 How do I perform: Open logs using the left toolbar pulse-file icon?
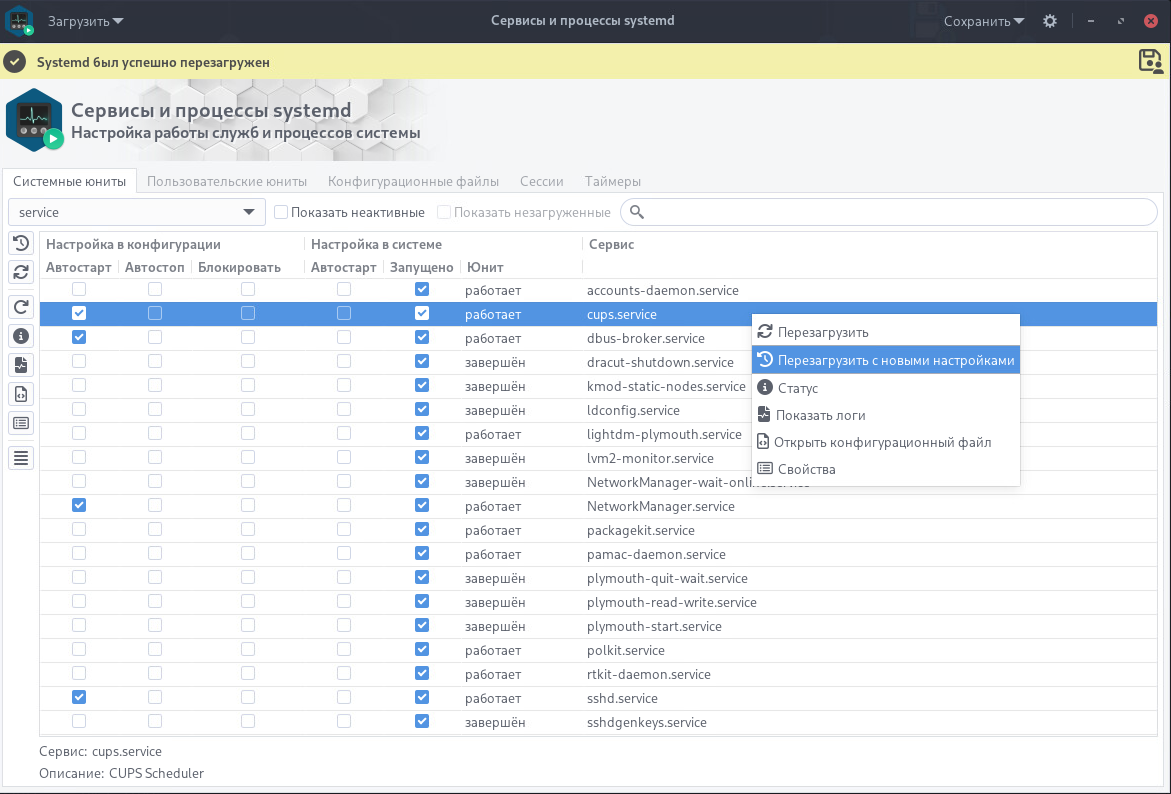coord(21,365)
